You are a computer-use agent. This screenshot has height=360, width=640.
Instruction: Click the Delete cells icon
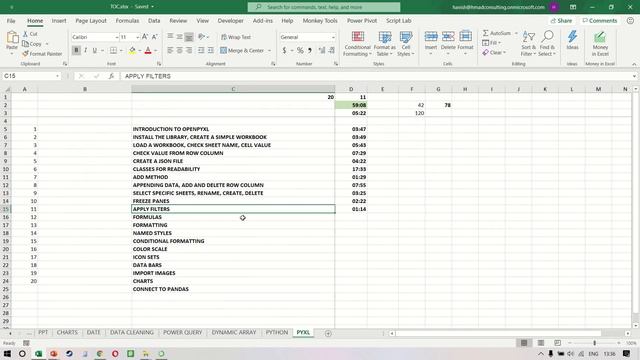tap(448, 38)
